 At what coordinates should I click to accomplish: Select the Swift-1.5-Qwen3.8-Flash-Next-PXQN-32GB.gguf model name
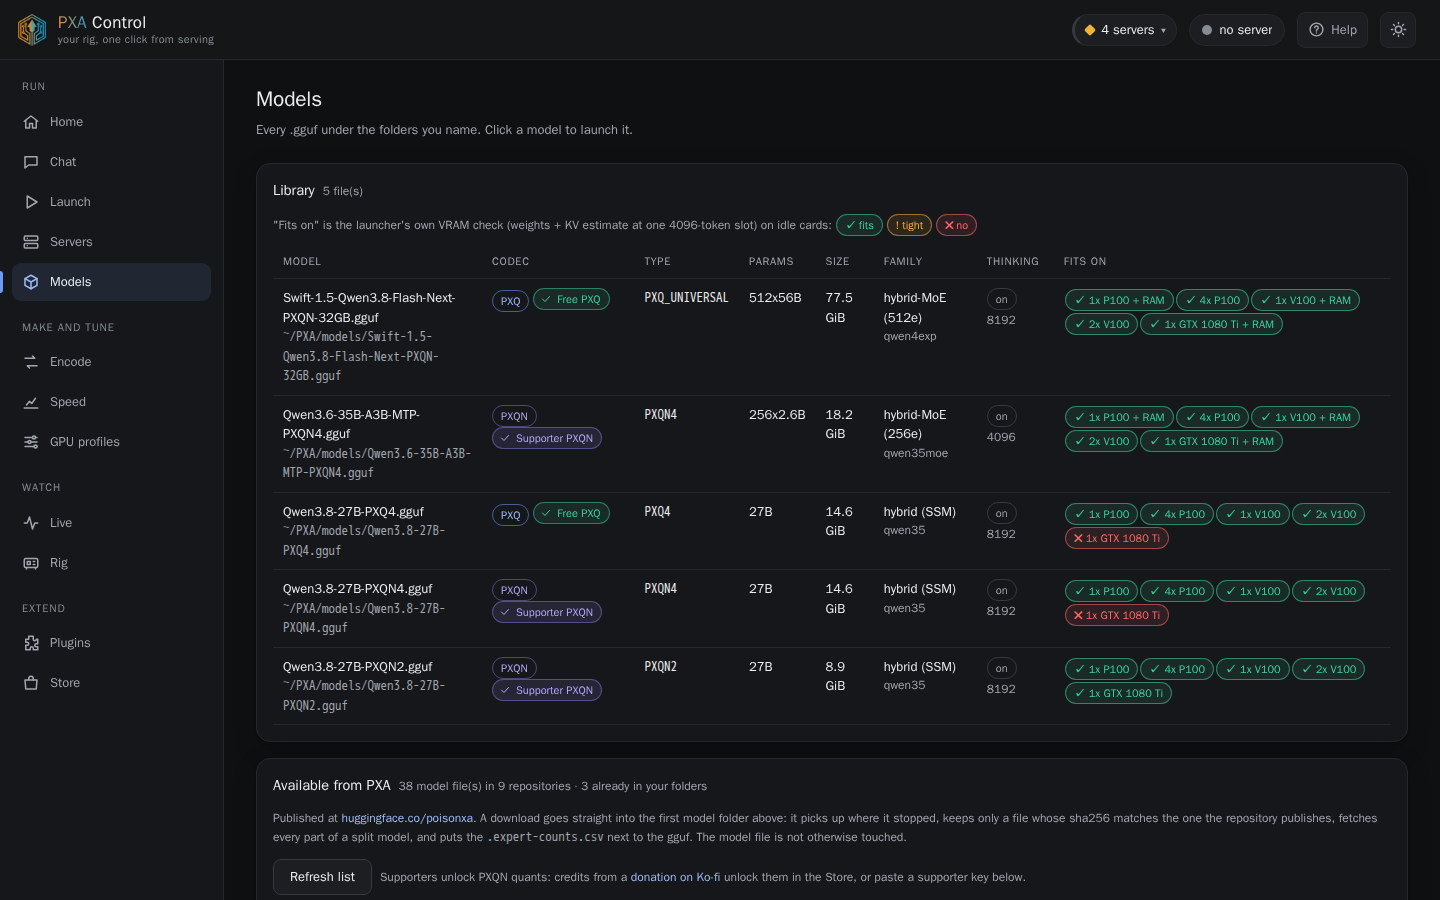pos(369,308)
